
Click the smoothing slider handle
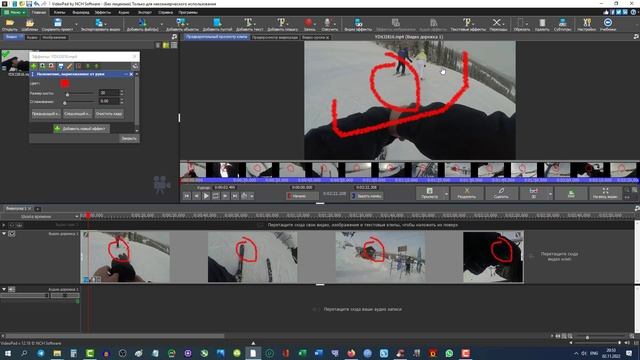tap(64, 102)
